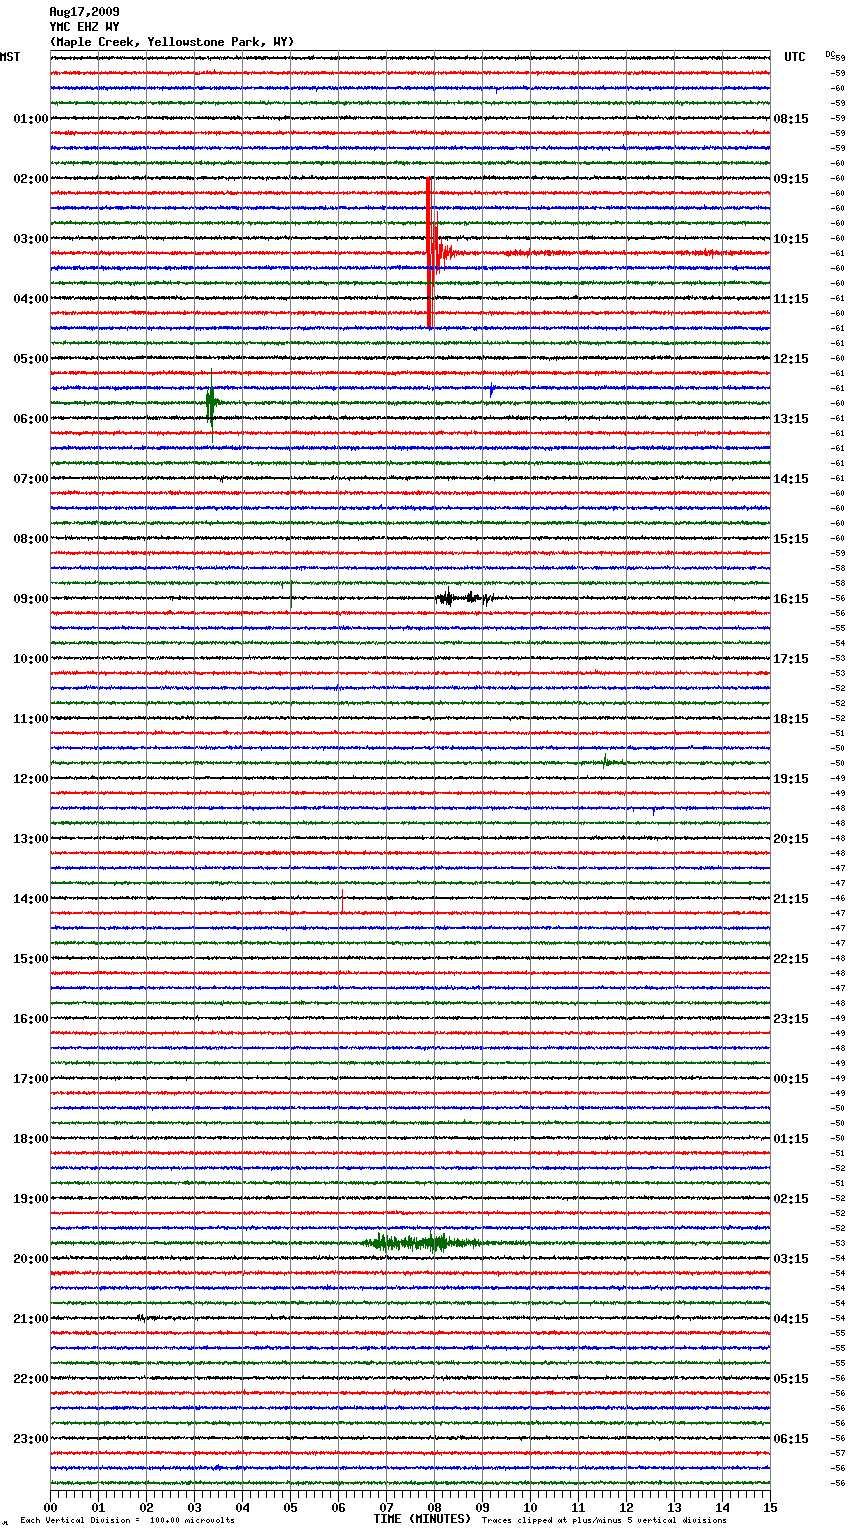
Task: Select the 12:00 MST time label
Action: [x=31, y=779]
